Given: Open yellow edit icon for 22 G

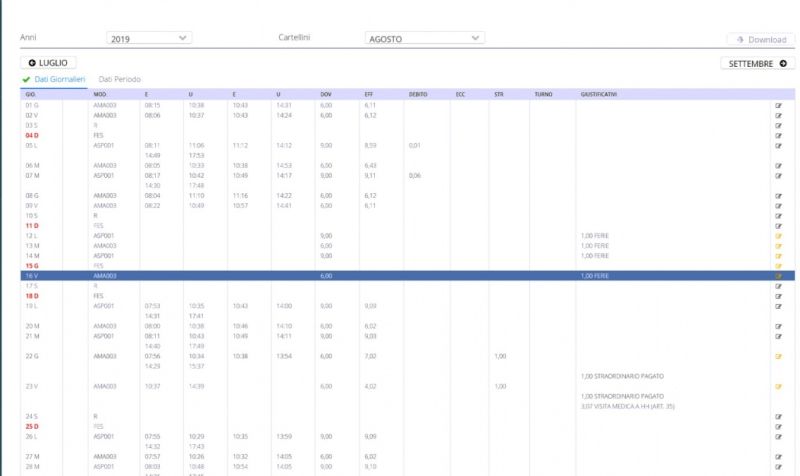Looking at the screenshot, I should (778, 357).
